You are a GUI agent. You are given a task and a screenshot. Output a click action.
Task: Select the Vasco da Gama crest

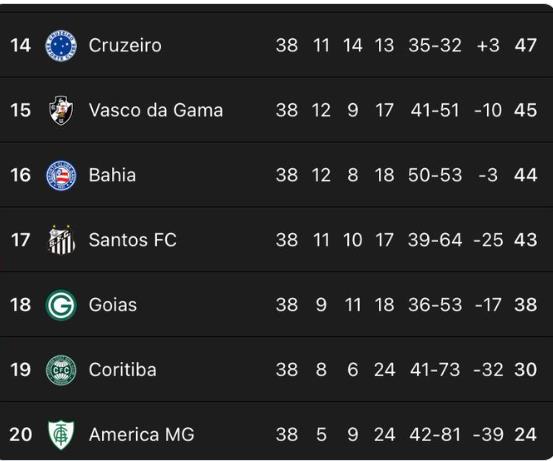point(61,110)
